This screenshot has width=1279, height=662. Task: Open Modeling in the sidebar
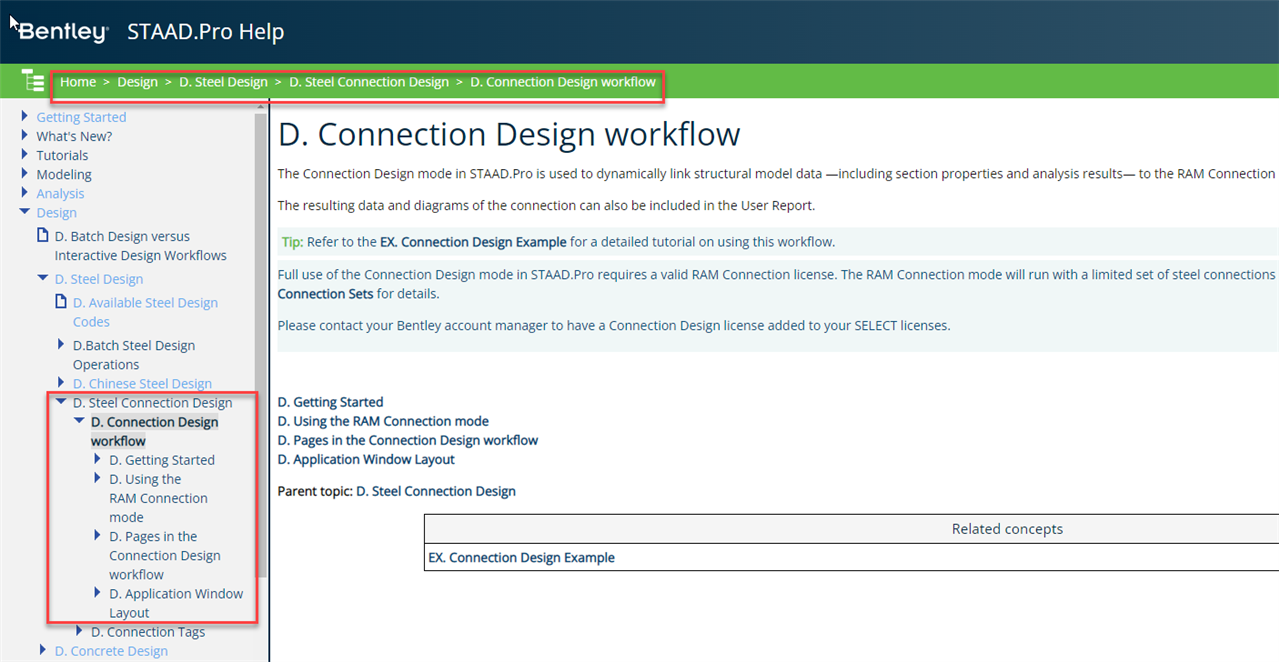pyautogui.click(x=64, y=174)
